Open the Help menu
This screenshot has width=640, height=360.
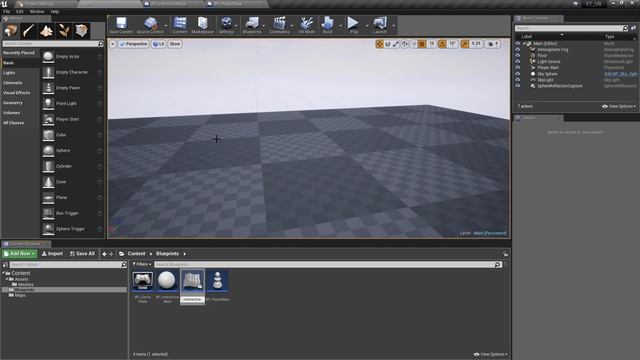55,11
